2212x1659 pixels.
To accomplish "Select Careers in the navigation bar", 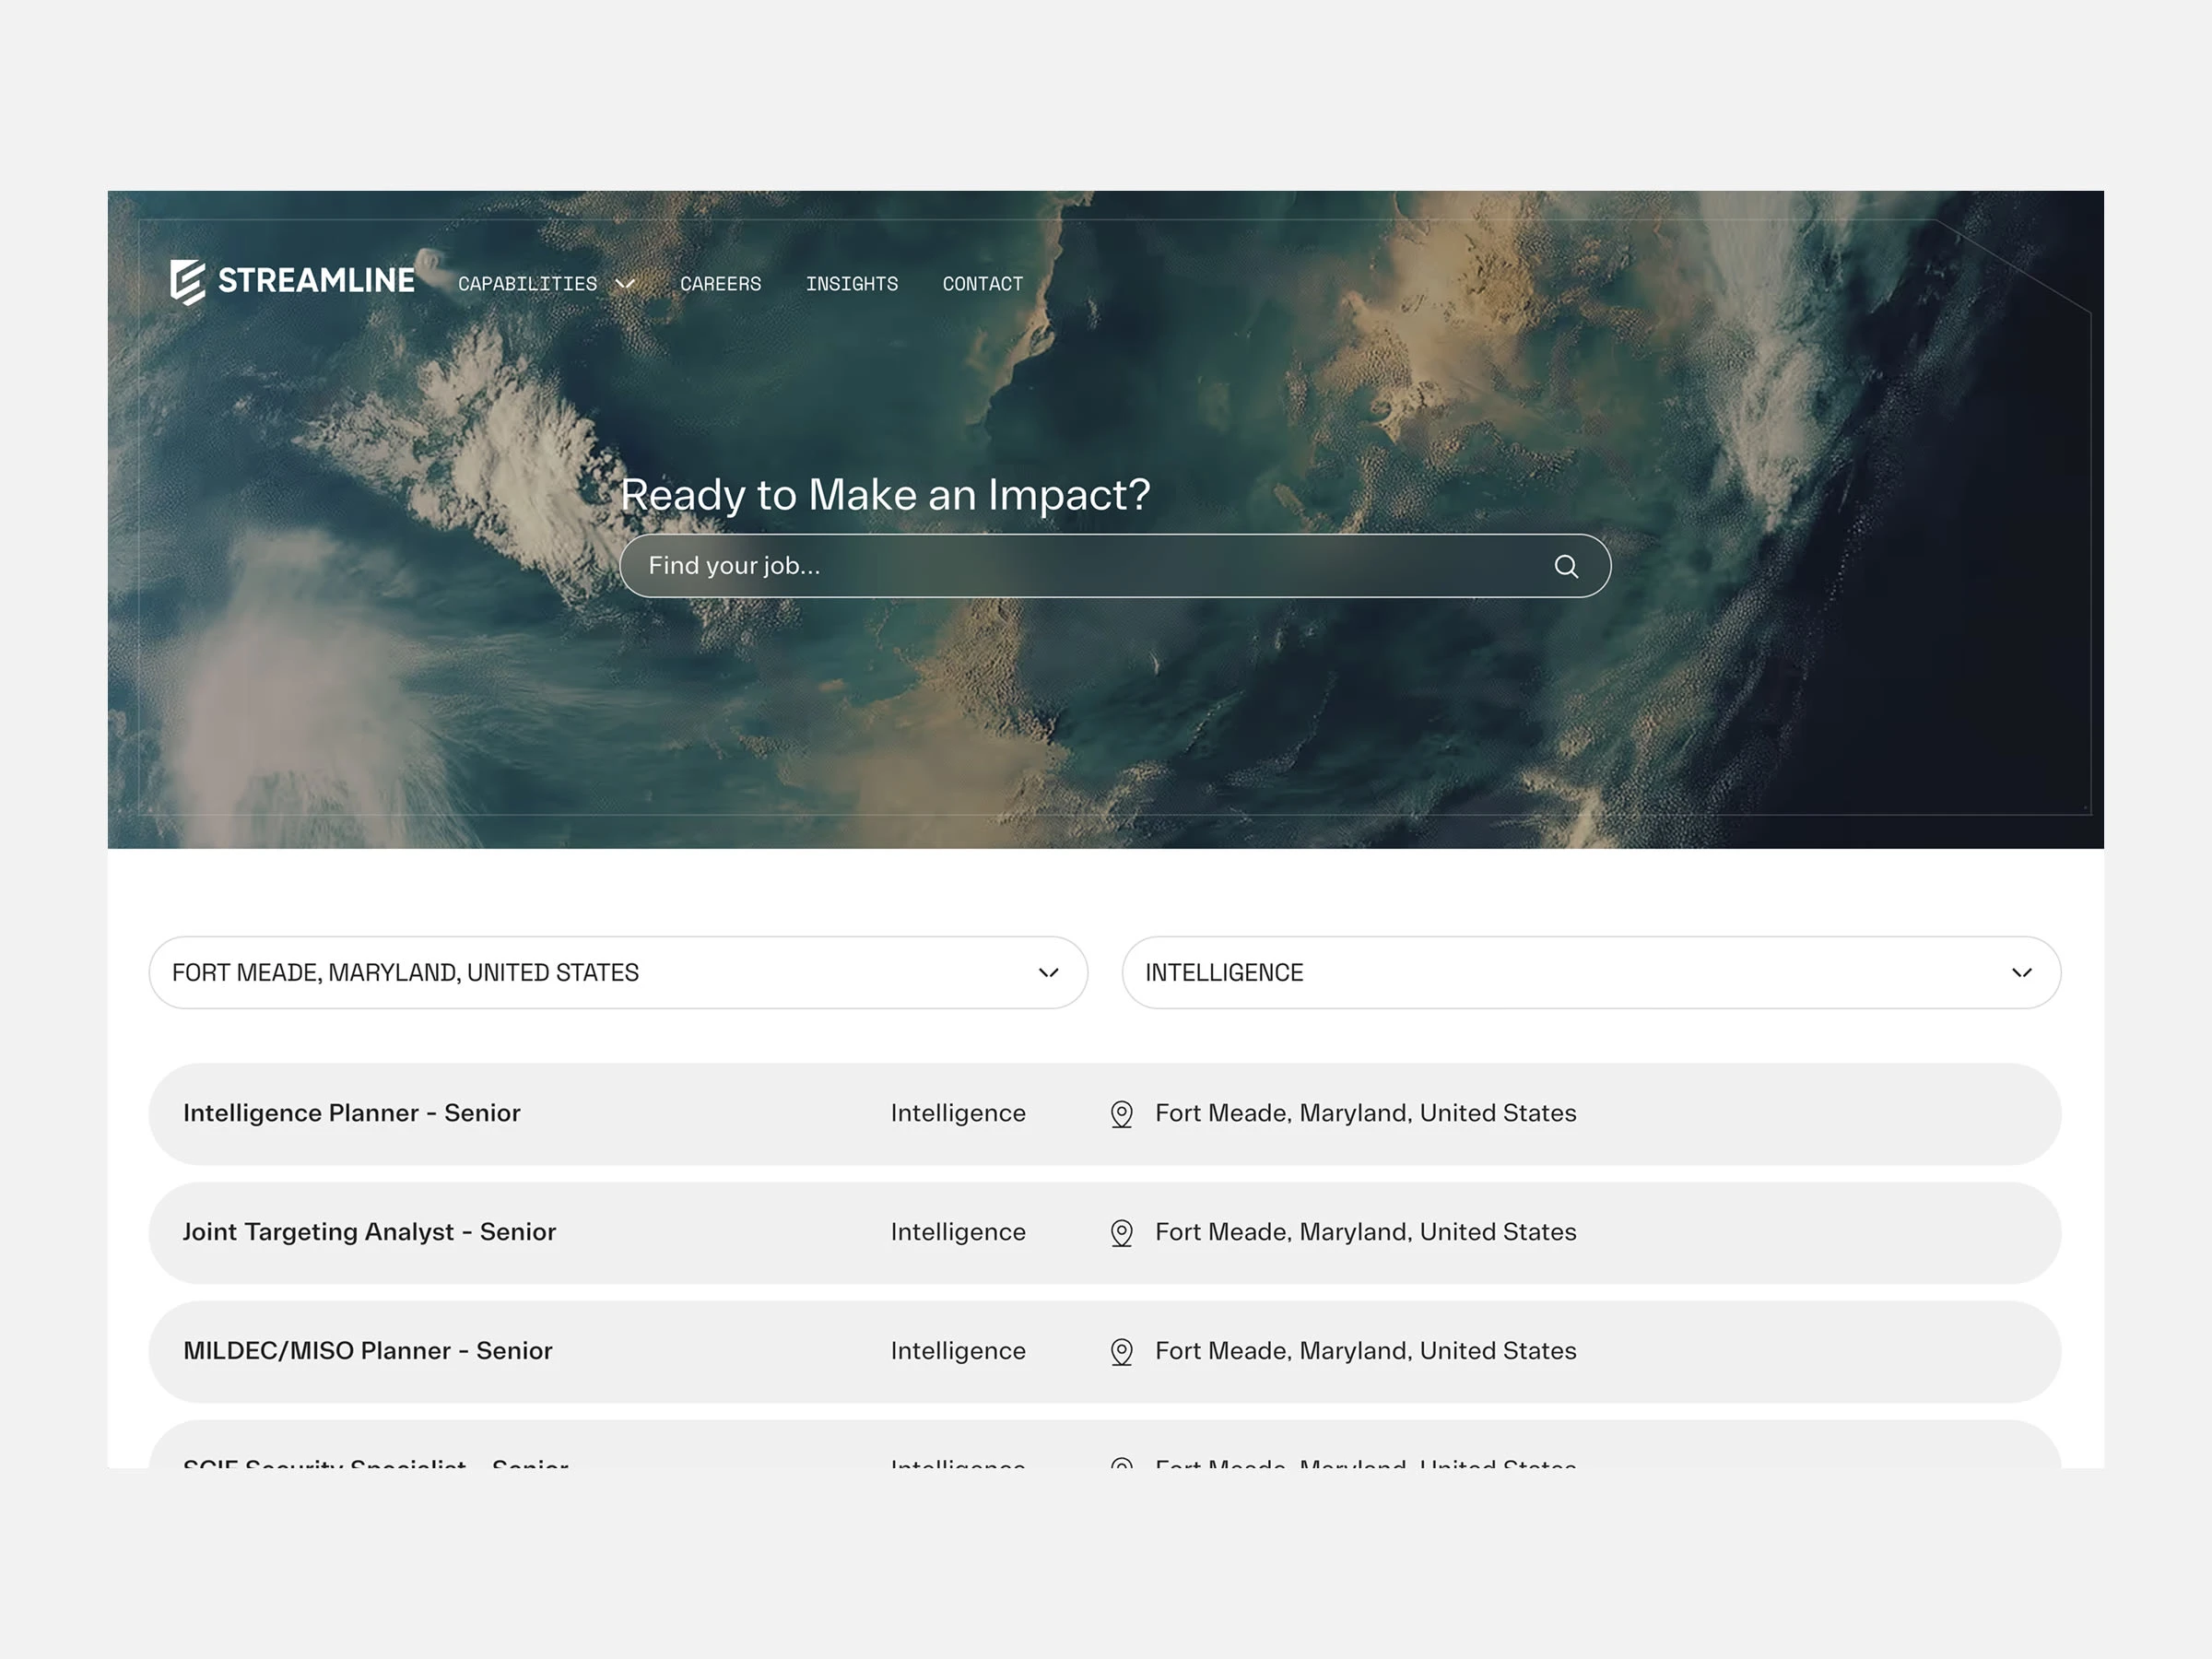I will [720, 283].
